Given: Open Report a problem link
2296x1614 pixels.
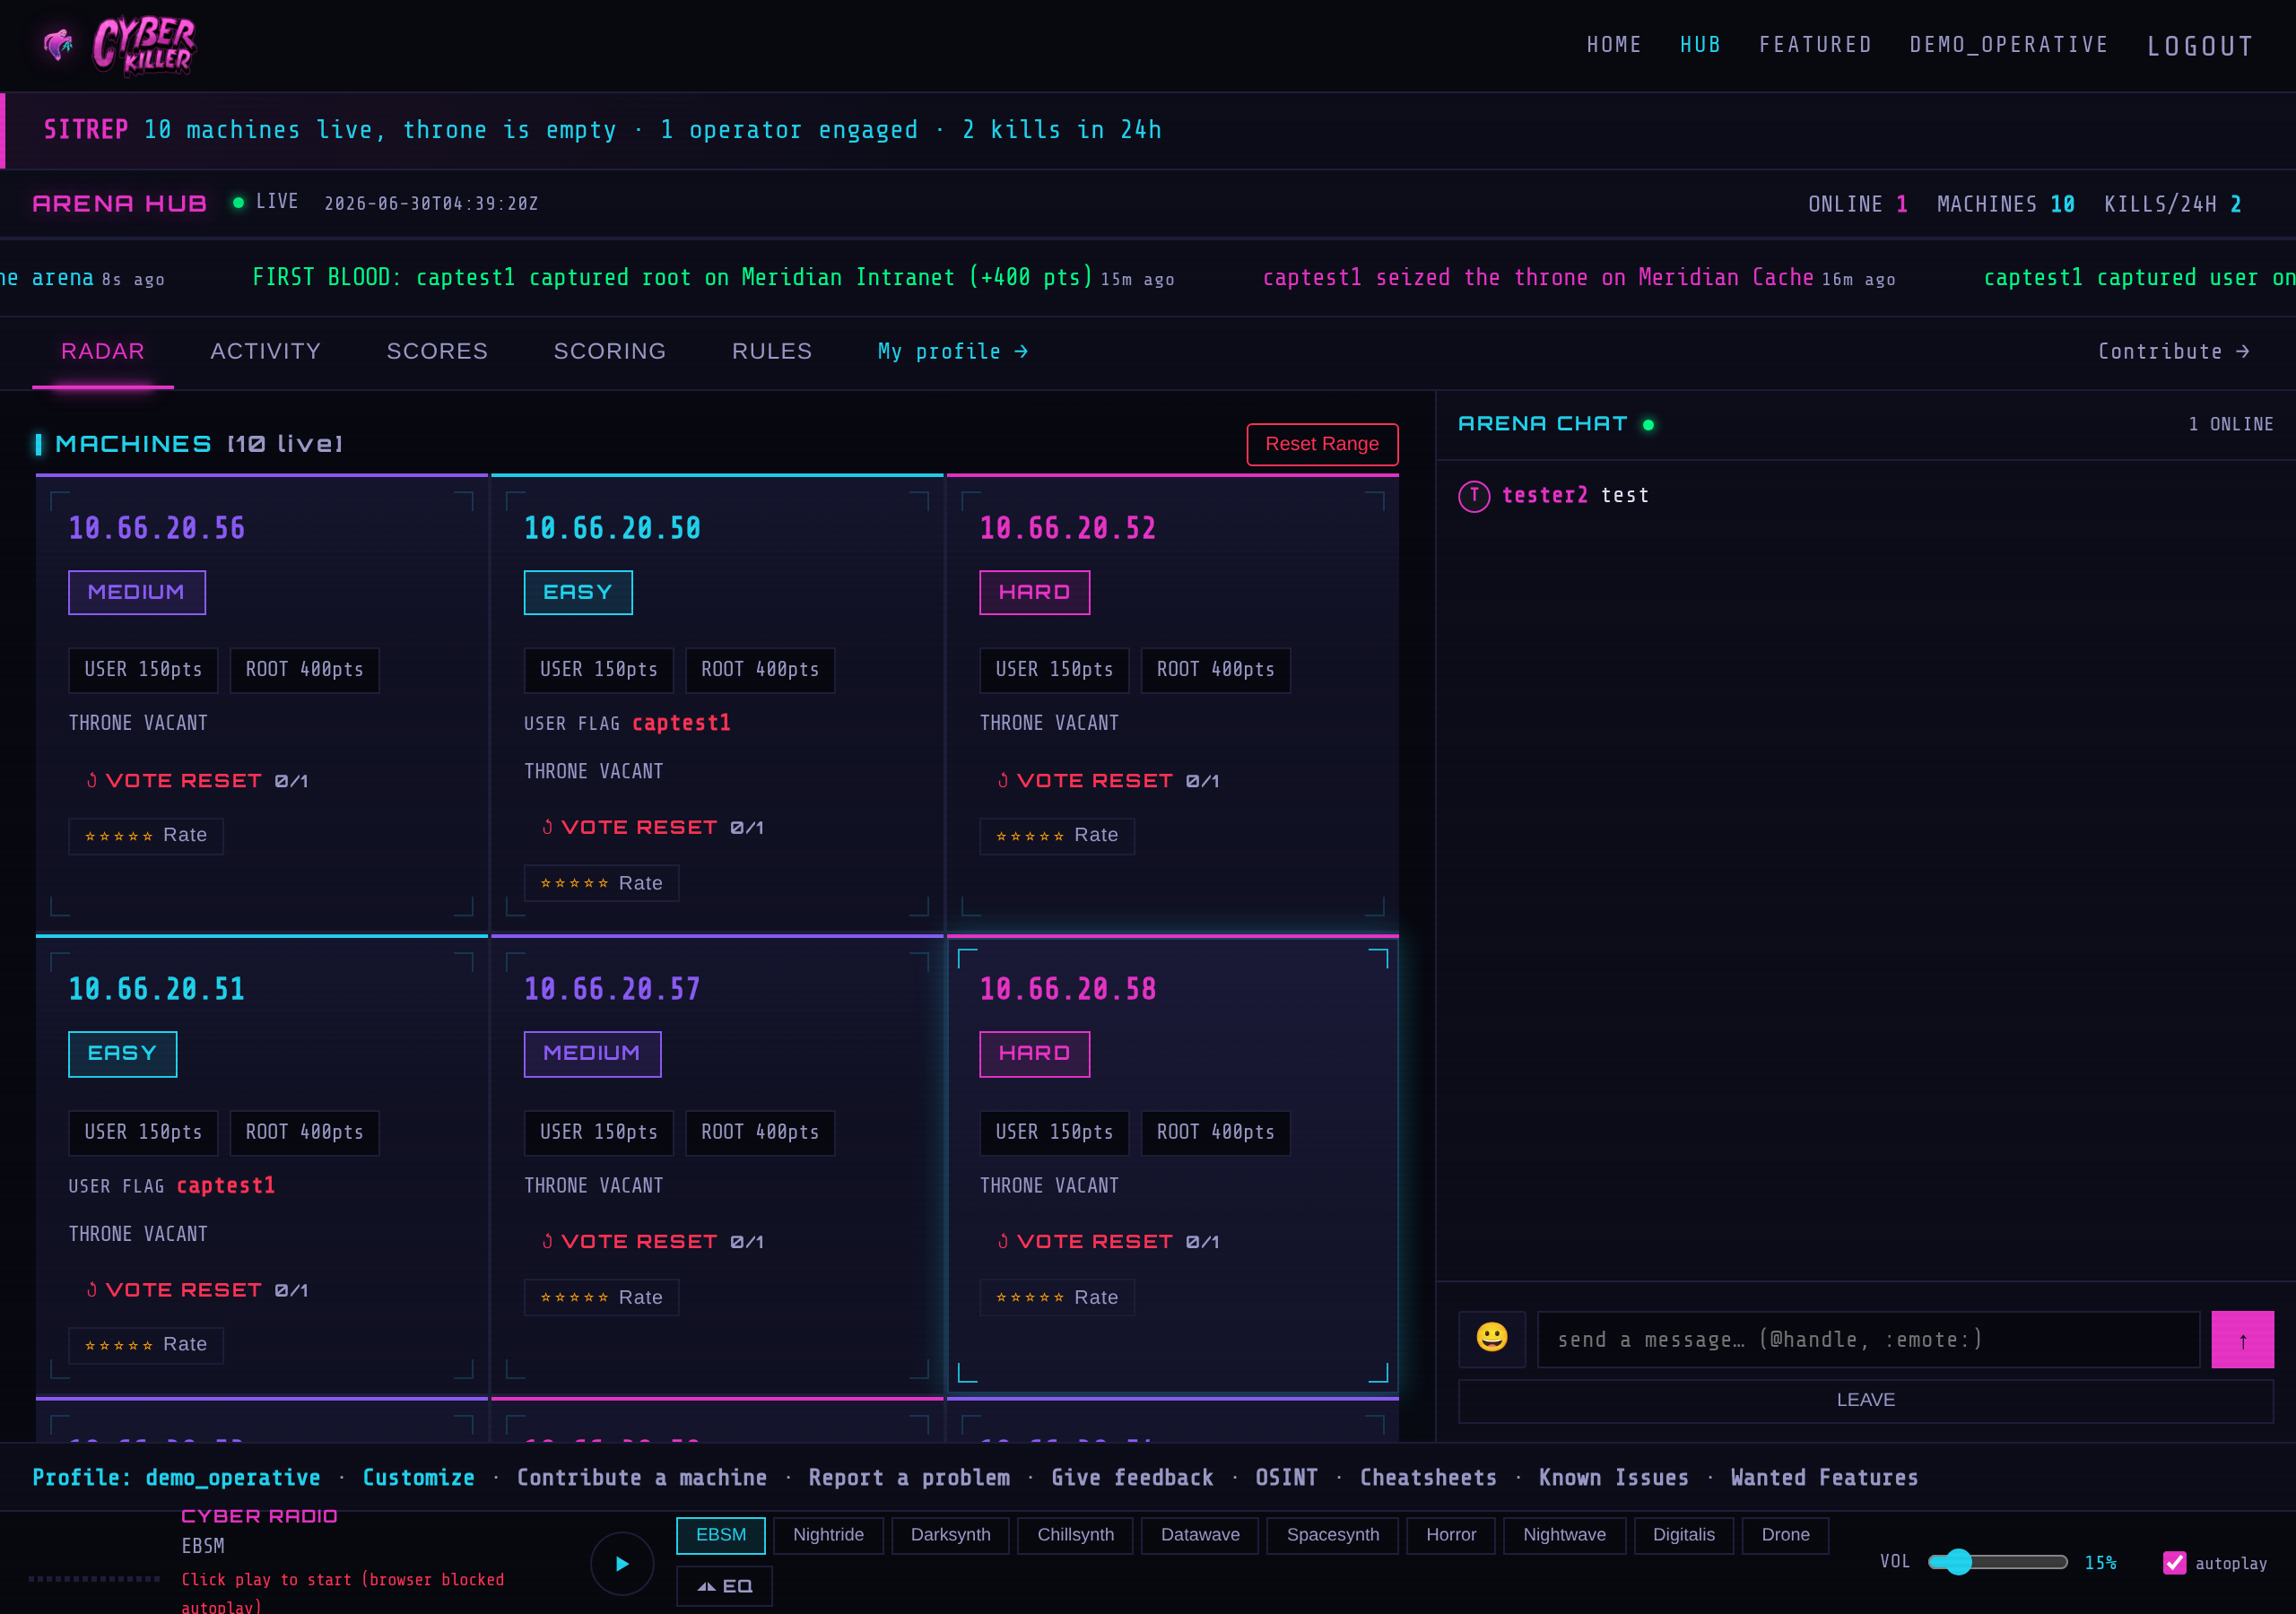Looking at the screenshot, I should pos(909,1477).
